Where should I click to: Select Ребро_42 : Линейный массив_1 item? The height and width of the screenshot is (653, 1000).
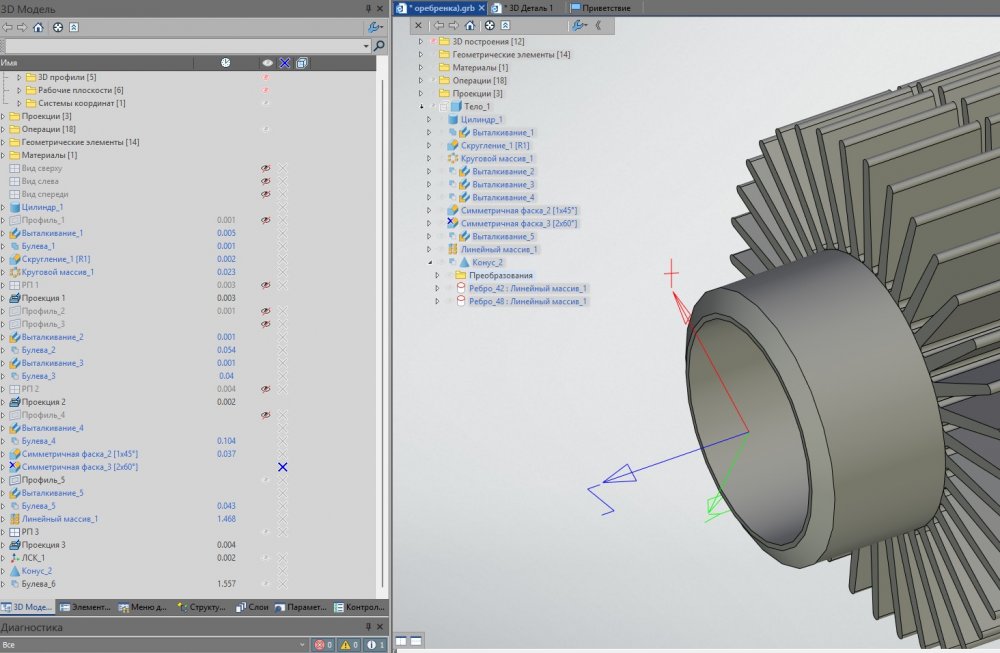click(527, 288)
